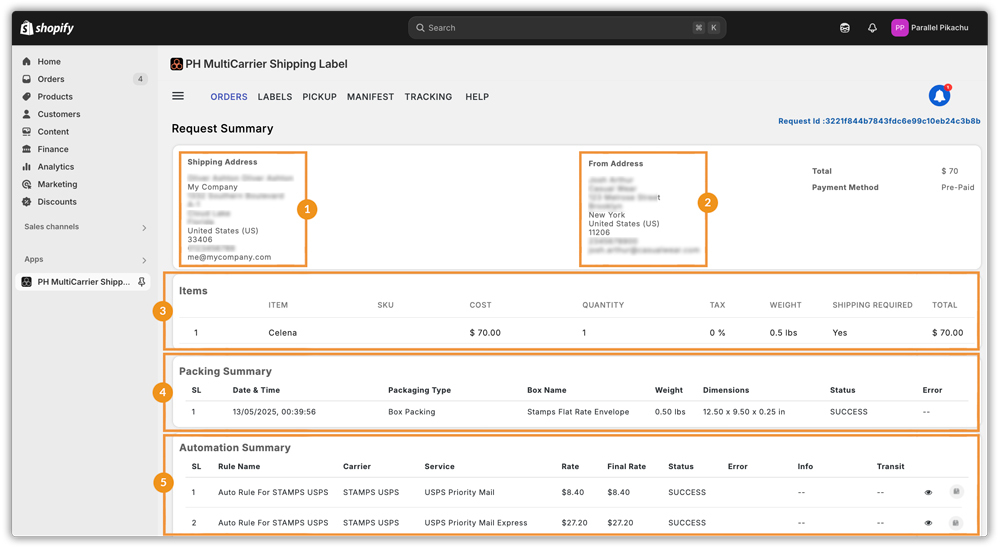Click the Request Id link

[879, 121]
